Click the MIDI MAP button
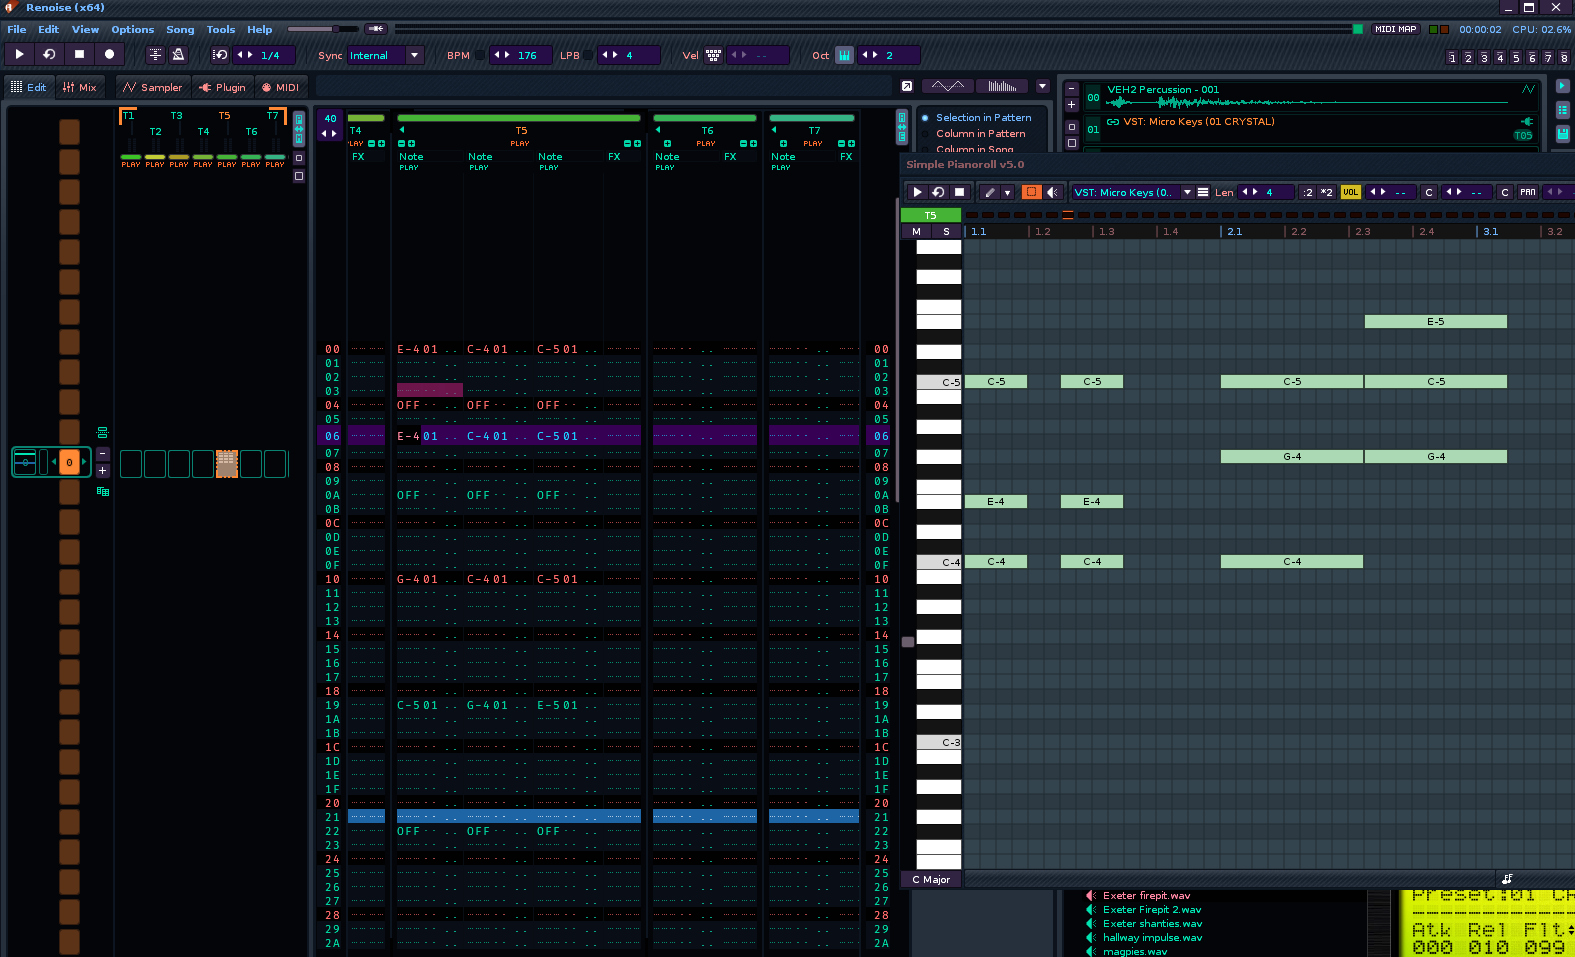The image size is (1575, 957). coord(1395,29)
